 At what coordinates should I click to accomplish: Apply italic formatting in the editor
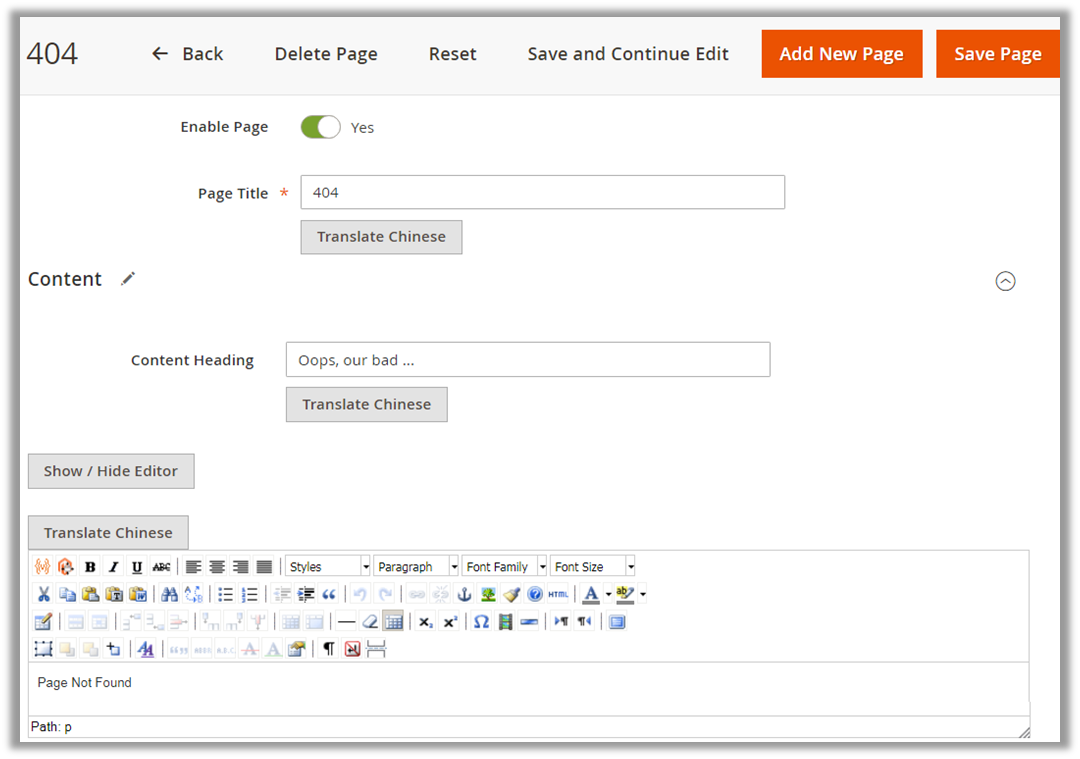click(114, 567)
